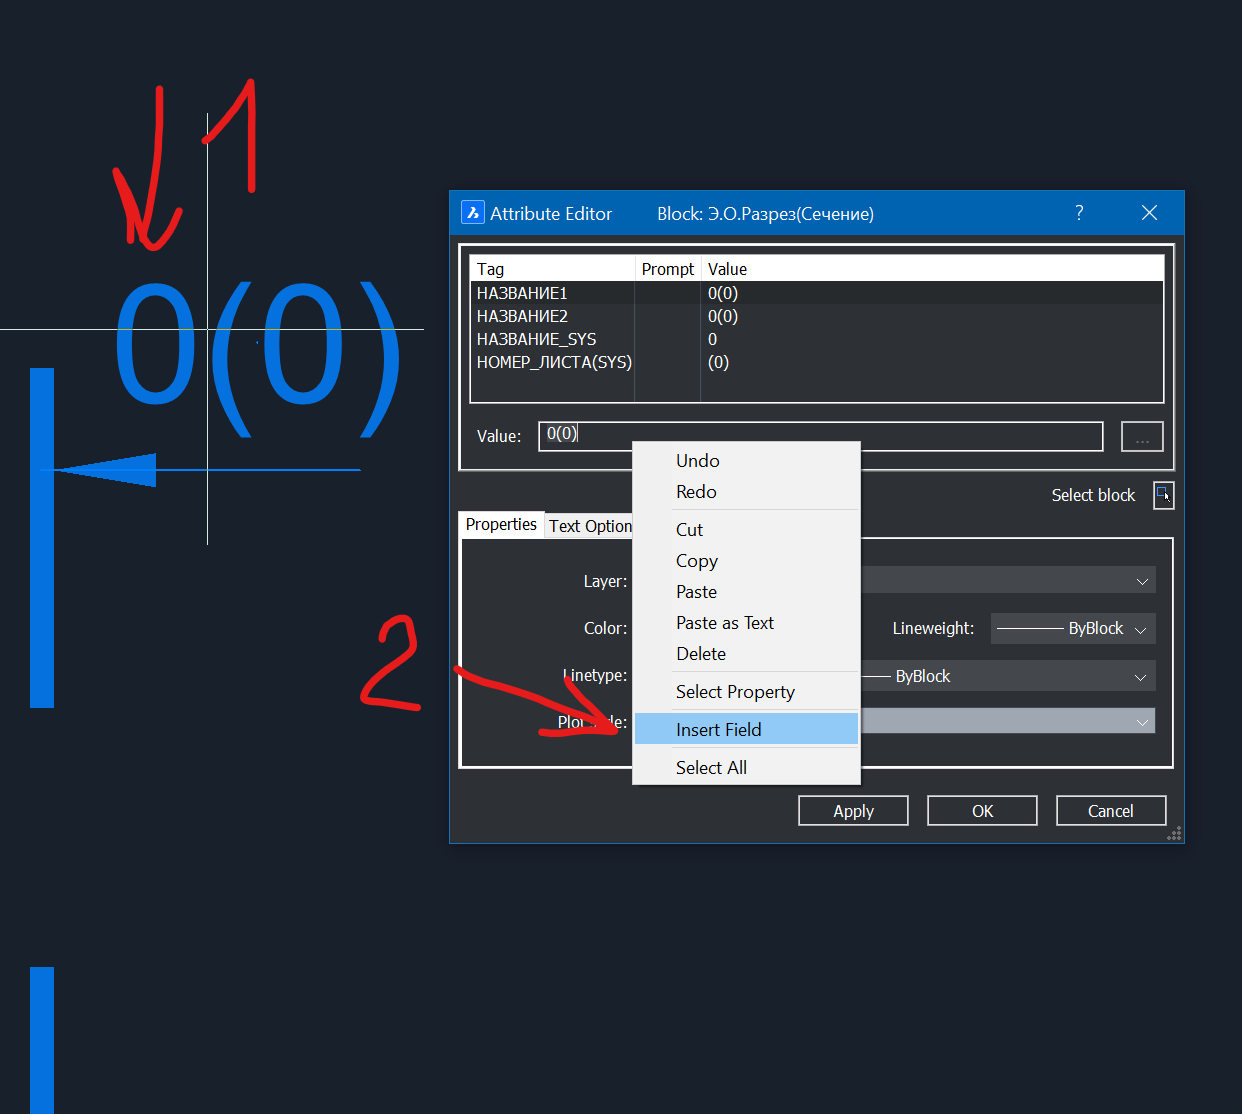Close the Attribute Editor dialog
The width and height of the screenshot is (1242, 1114).
(1149, 213)
